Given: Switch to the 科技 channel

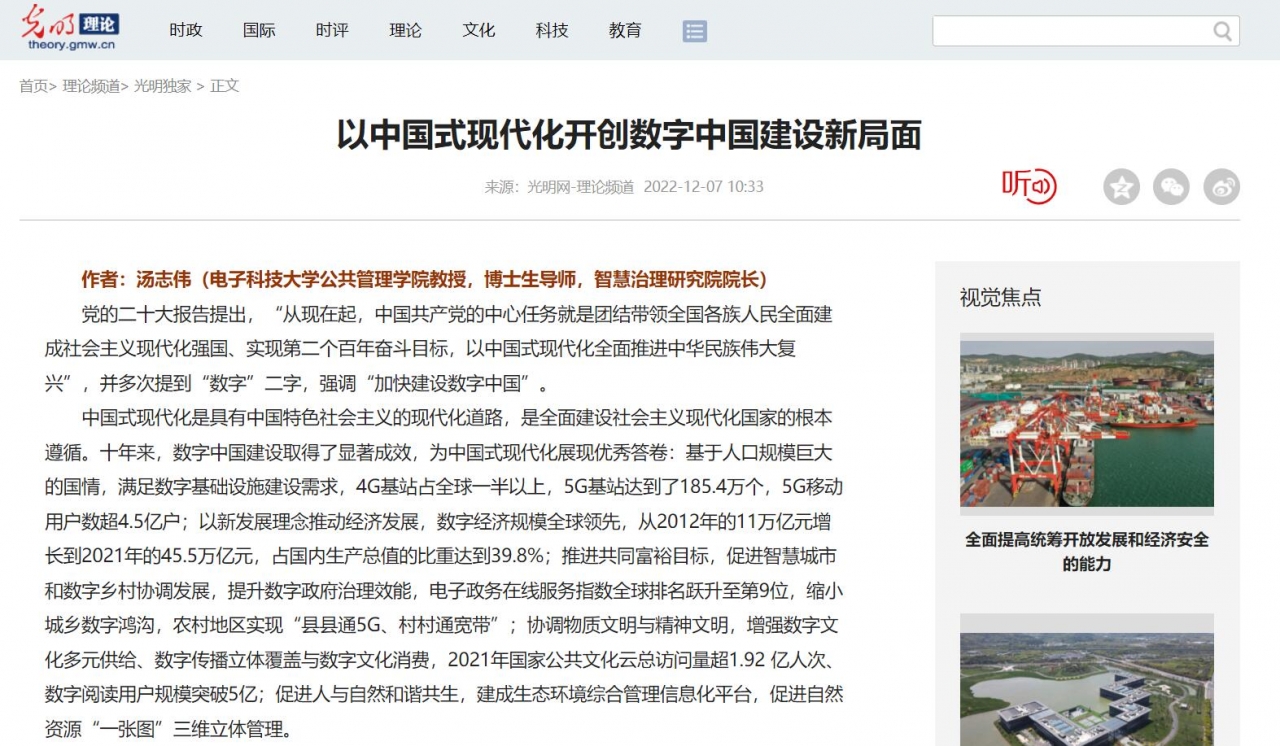Looking at the screenshot, I should point(552,31).
